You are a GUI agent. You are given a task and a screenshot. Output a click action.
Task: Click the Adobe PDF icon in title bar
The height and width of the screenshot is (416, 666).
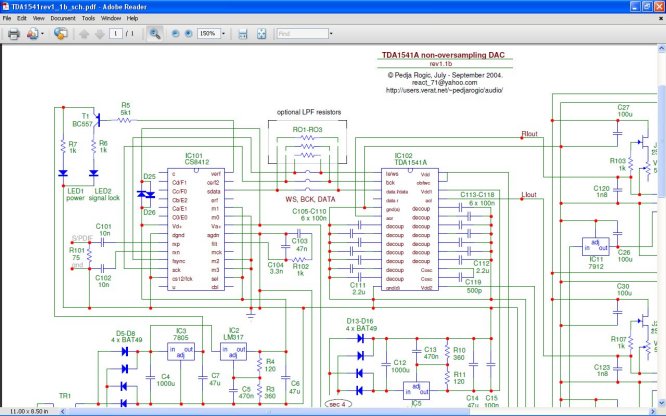tap(6, 6)
